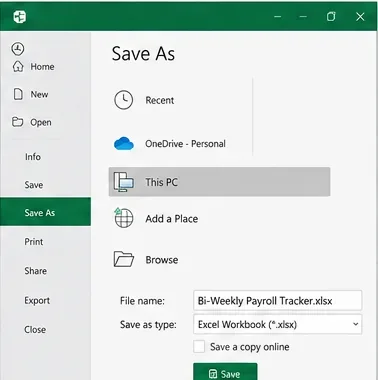Choose OneDrive - Personal location

coord(185,144)
